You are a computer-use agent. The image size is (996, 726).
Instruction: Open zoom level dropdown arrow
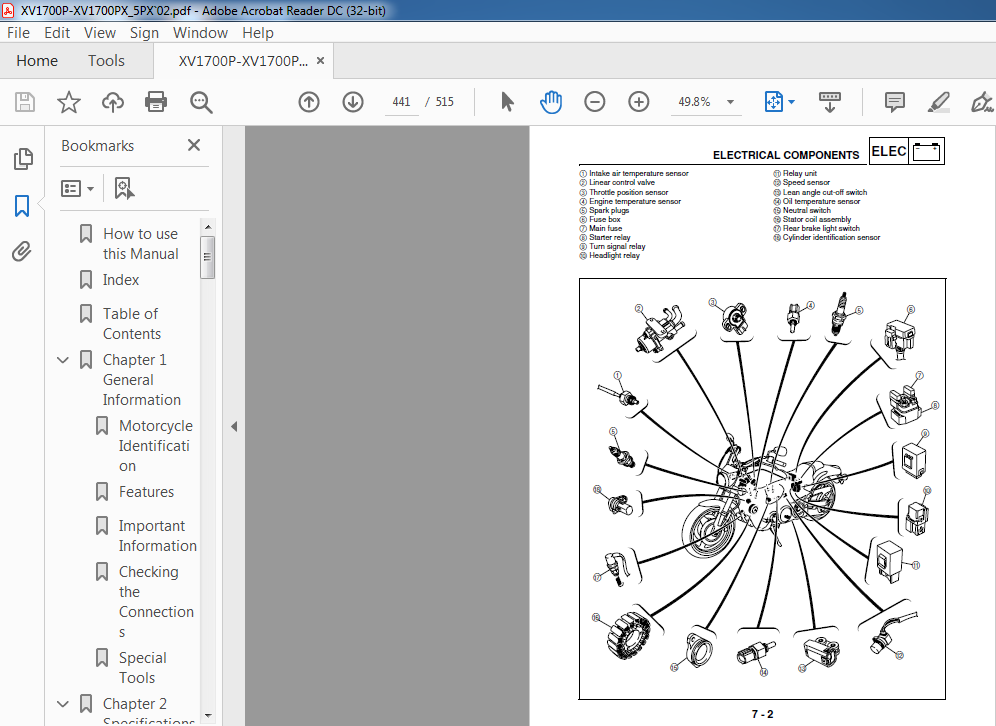click(730, 102)
